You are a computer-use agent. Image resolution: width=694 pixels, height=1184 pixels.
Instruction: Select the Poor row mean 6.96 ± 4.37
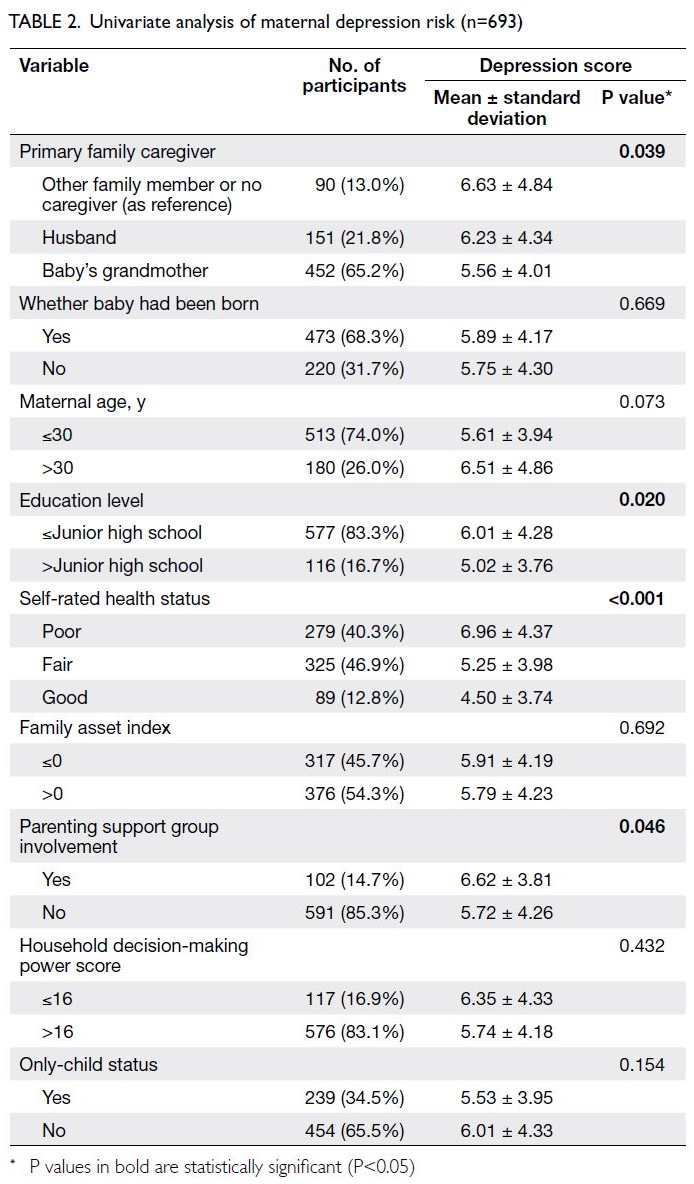[x=507, y=631]
